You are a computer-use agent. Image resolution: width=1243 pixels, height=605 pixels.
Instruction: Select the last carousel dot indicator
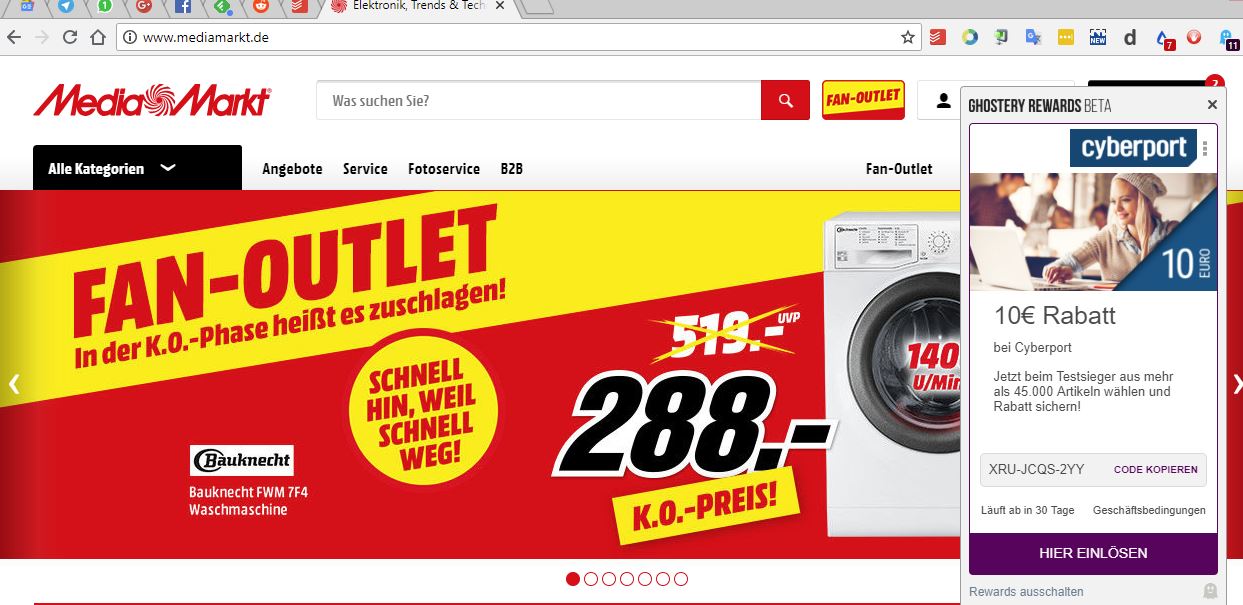[x=681, y=579]
